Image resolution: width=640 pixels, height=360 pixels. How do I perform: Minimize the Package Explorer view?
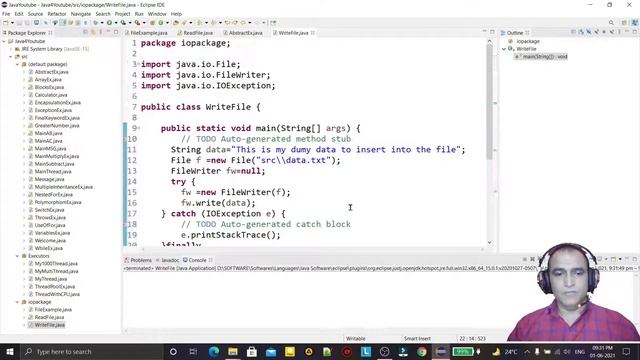pyautogui.click(x=108, y=32)
